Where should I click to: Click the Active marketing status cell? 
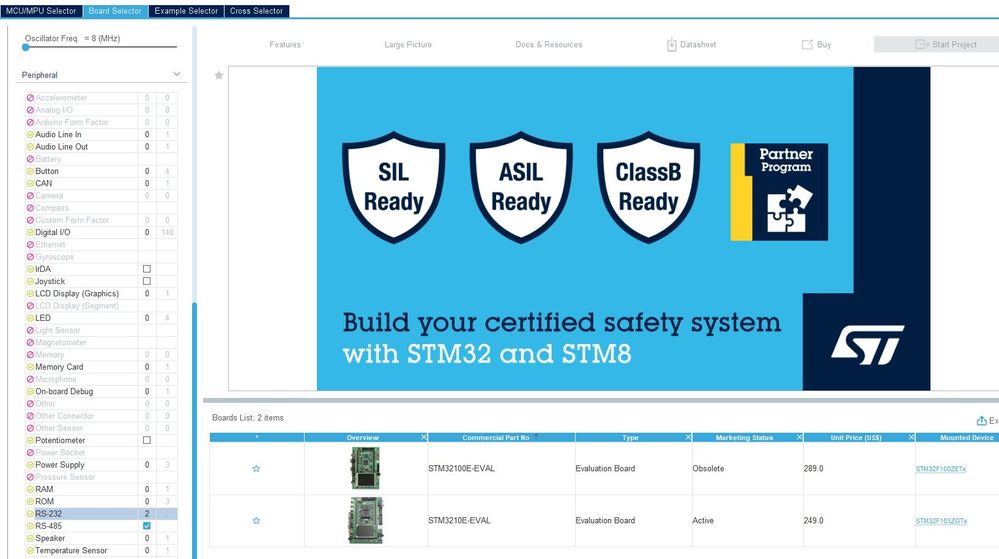748,521
